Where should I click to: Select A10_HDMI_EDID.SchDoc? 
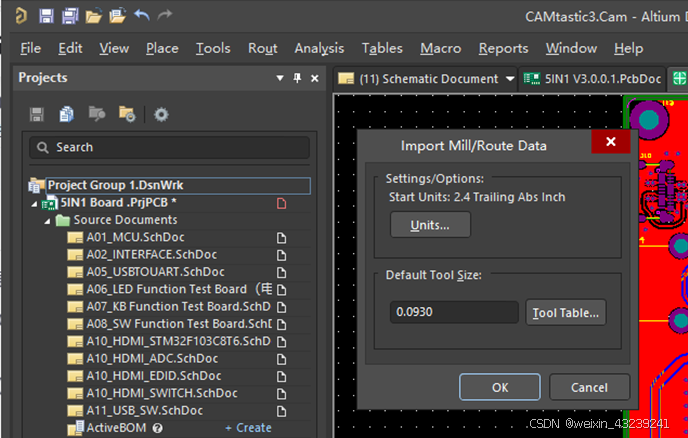[x=154, y=376]
